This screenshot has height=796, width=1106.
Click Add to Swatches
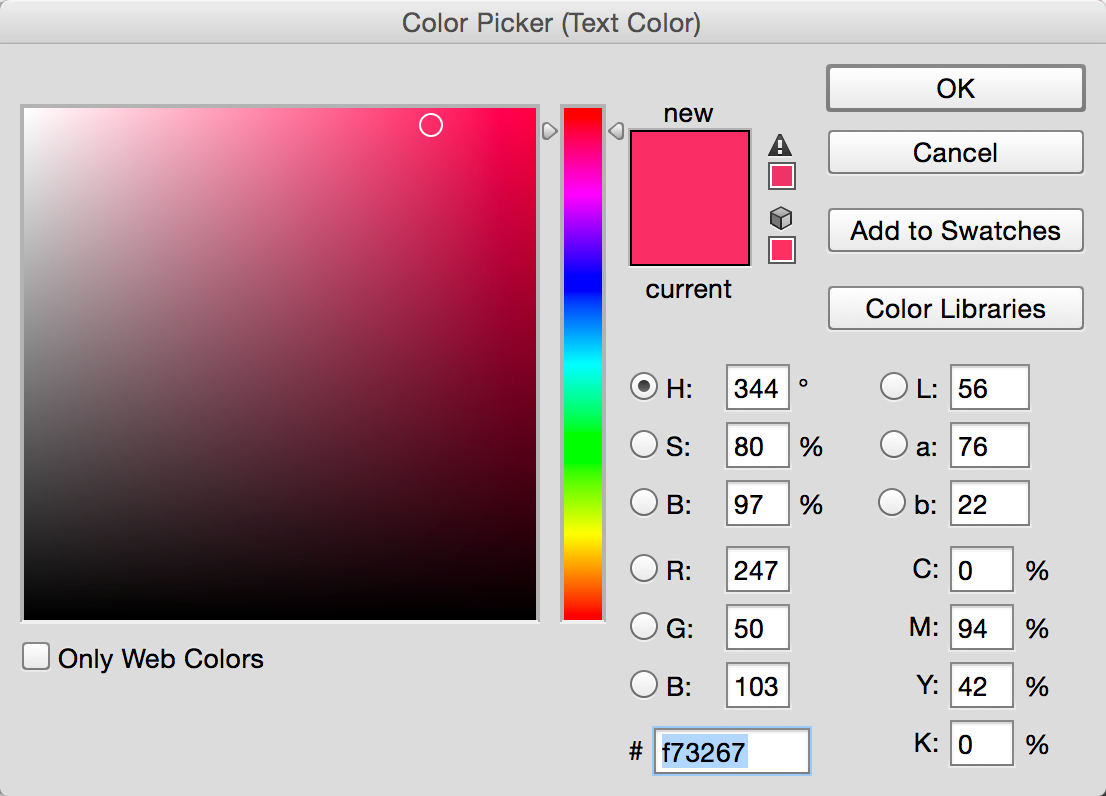point(954,230)
